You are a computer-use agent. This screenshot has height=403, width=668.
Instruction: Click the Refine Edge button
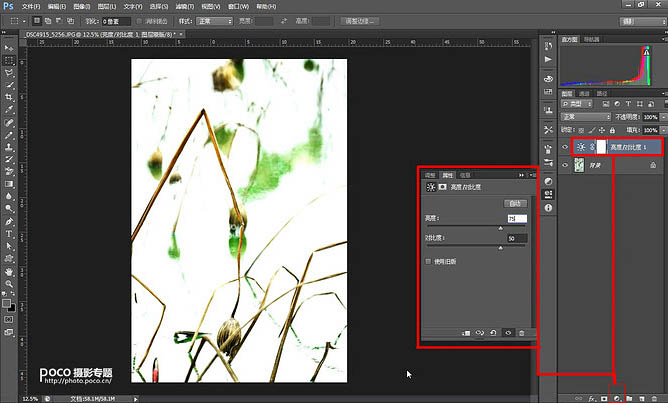[360, 21]
